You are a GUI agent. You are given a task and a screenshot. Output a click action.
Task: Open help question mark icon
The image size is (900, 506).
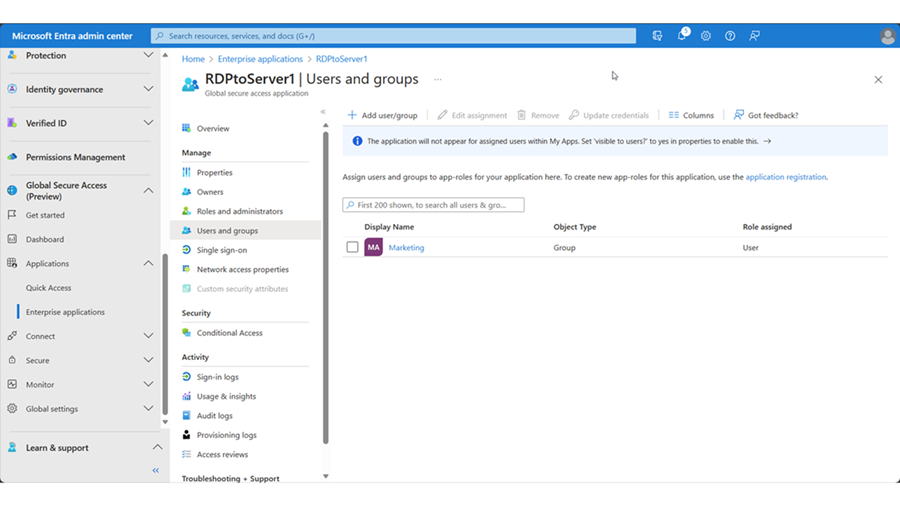(x=730, y=36)
